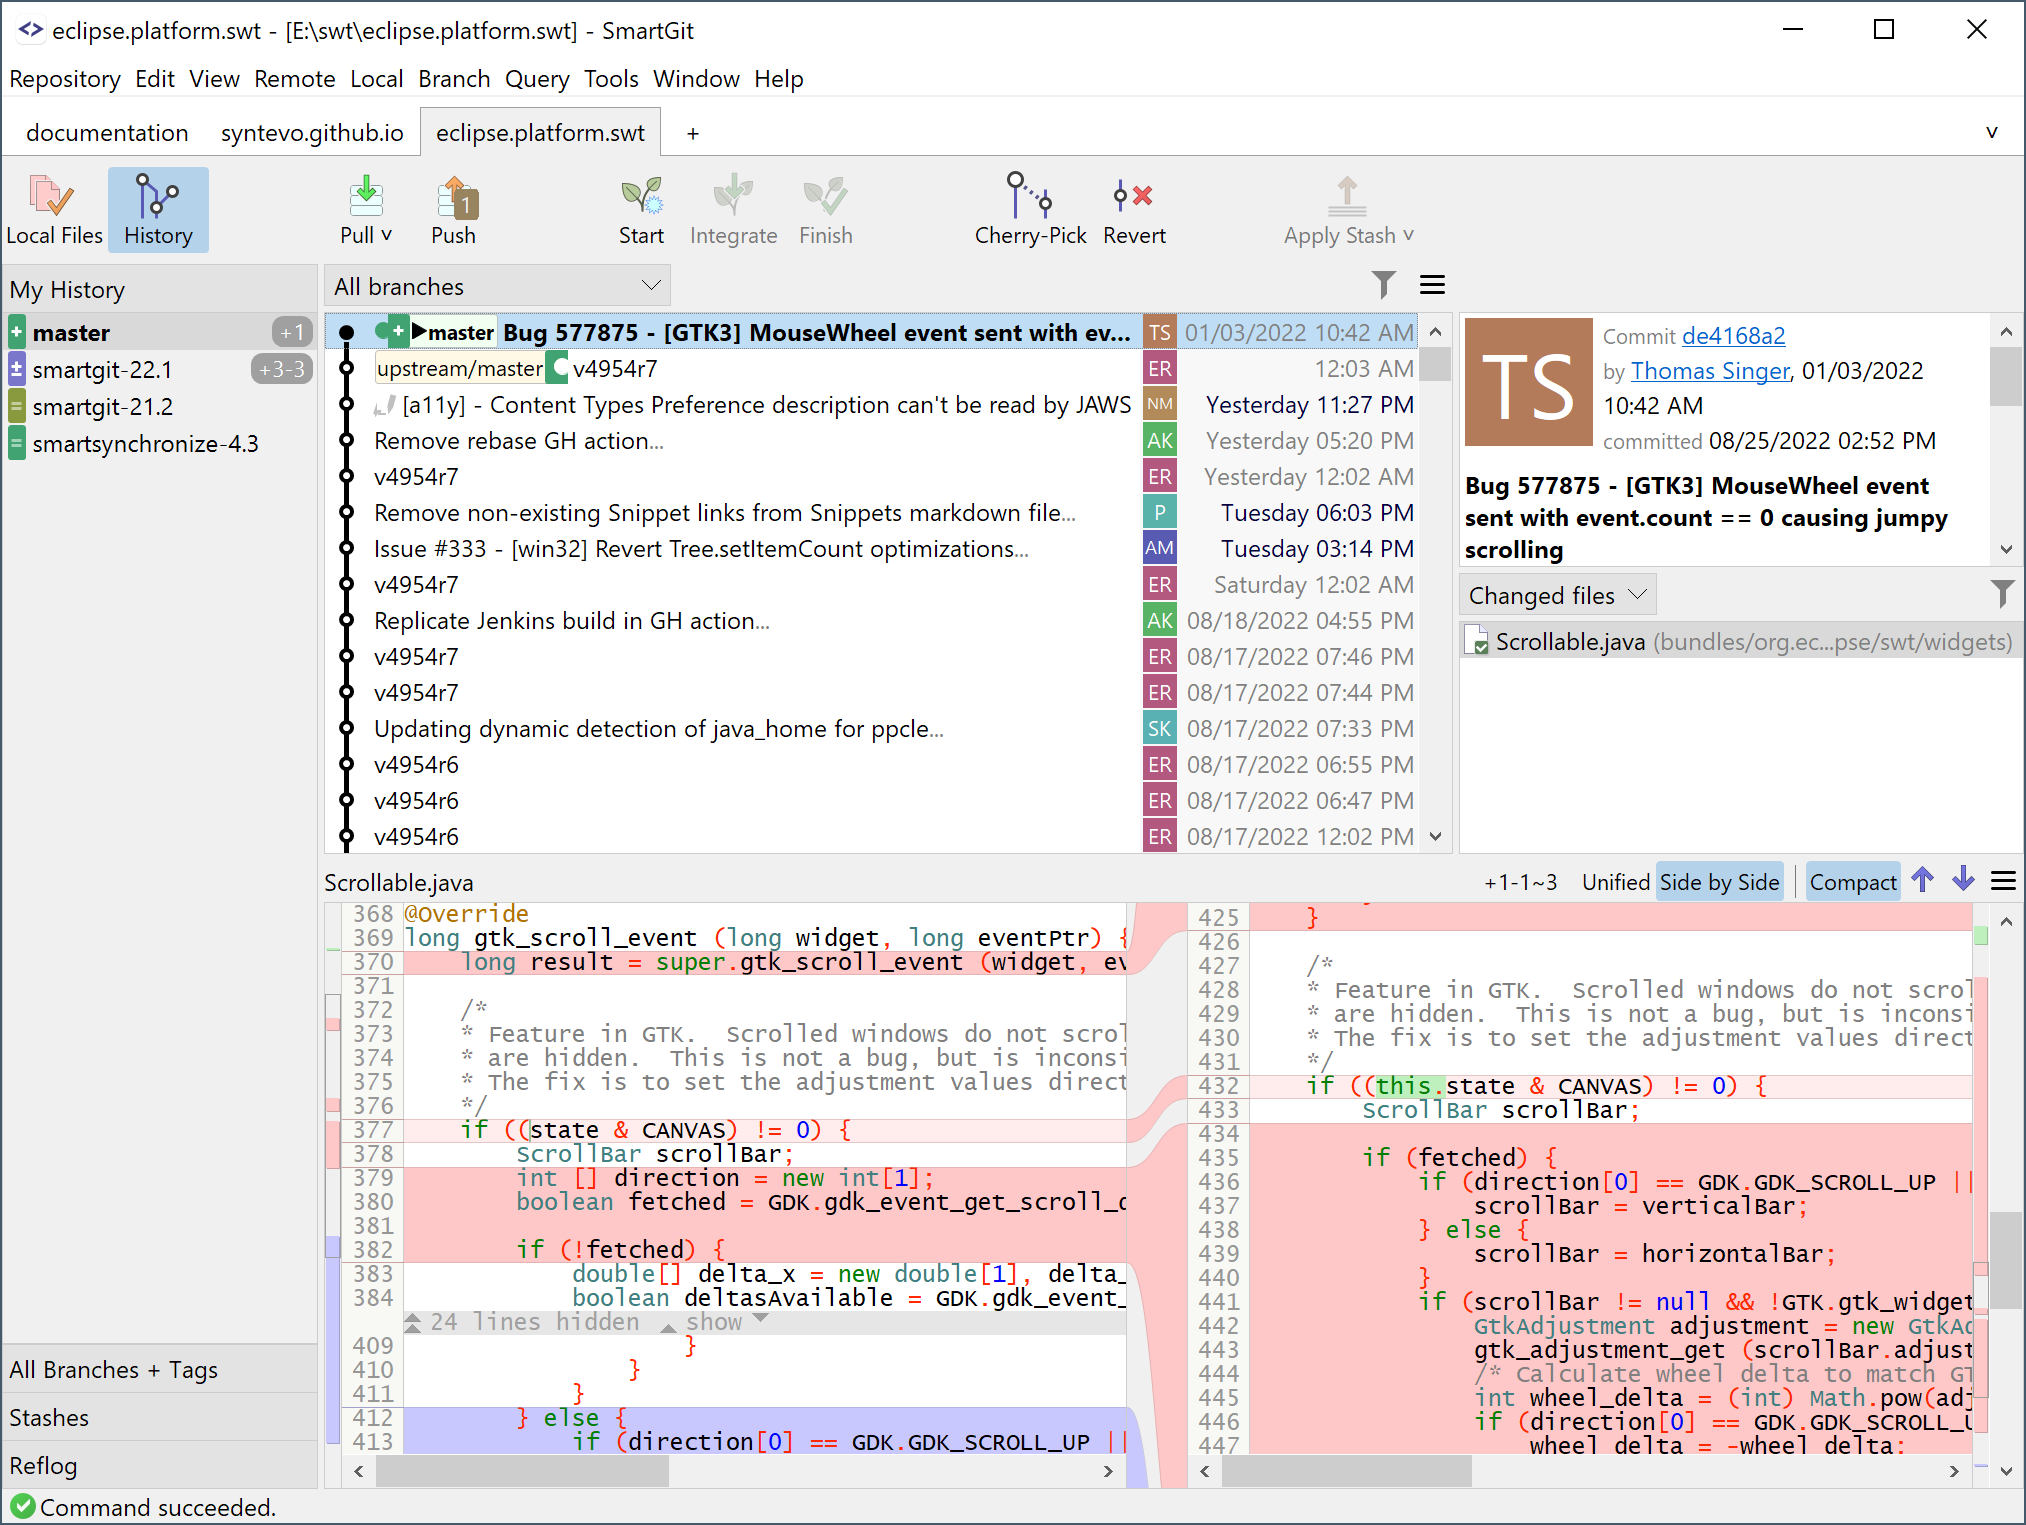
Task: Switch to documentation repository tab
Action: point(107,133)
